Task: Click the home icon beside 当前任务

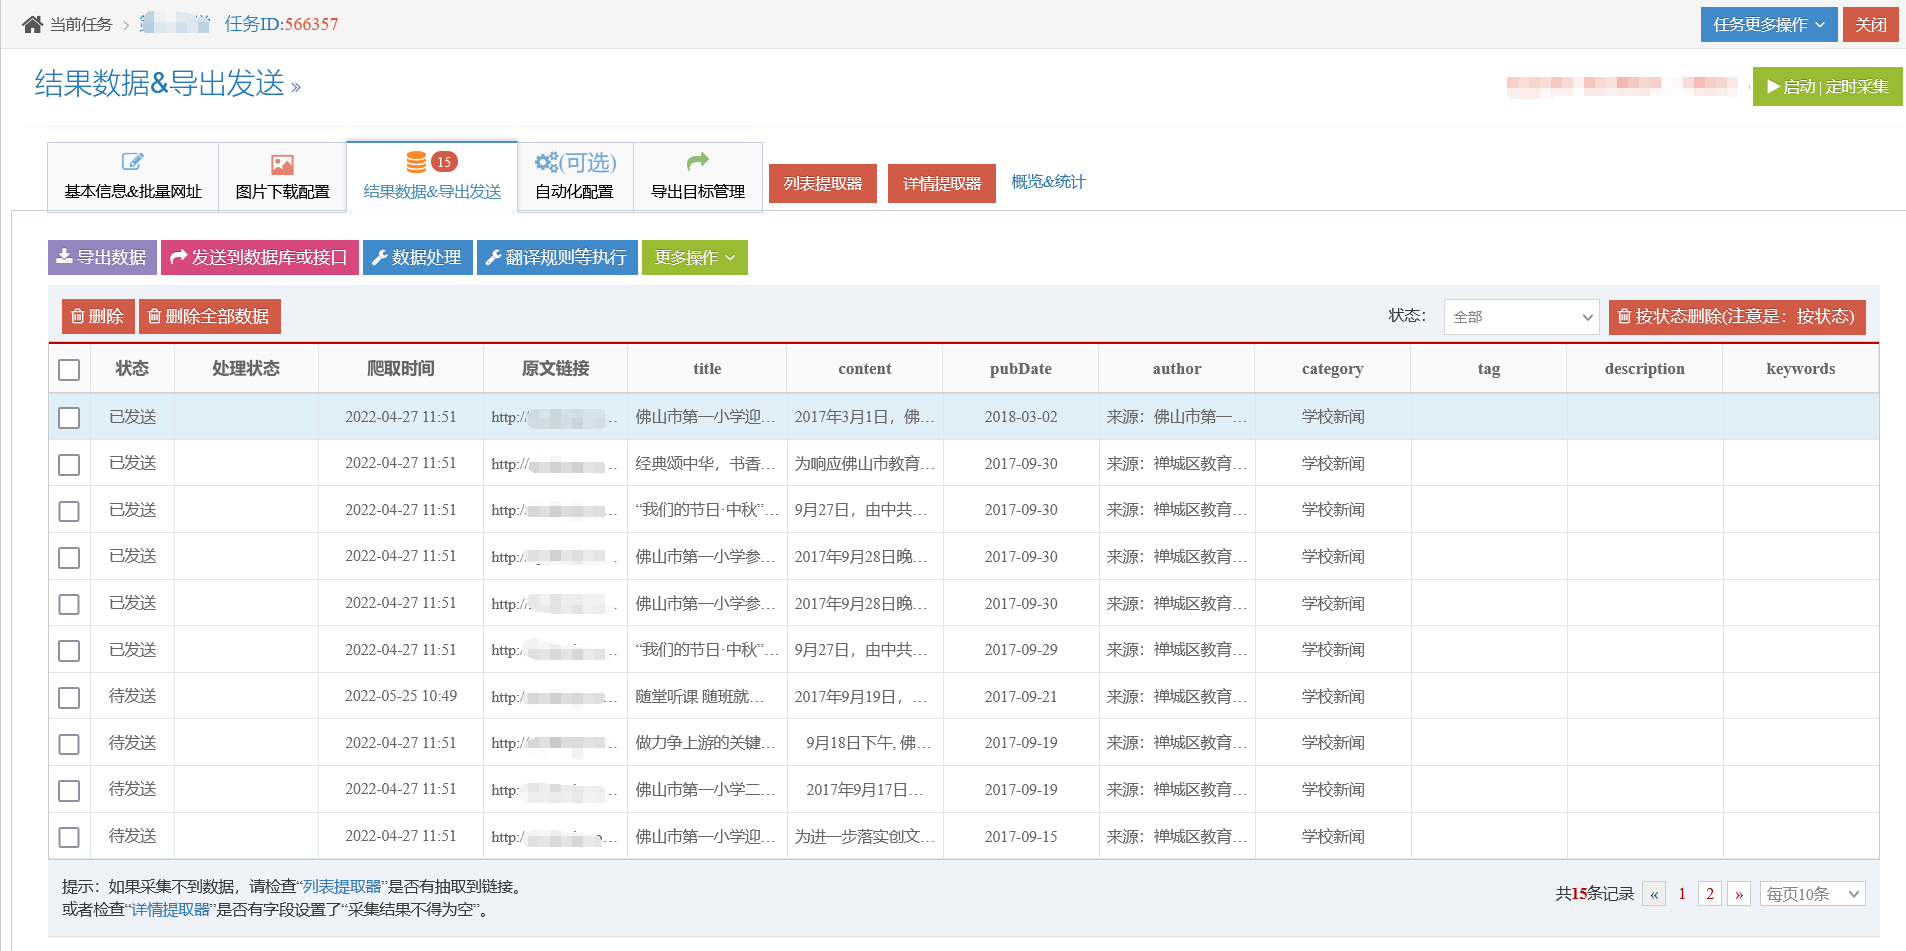Action: [32, 24]
